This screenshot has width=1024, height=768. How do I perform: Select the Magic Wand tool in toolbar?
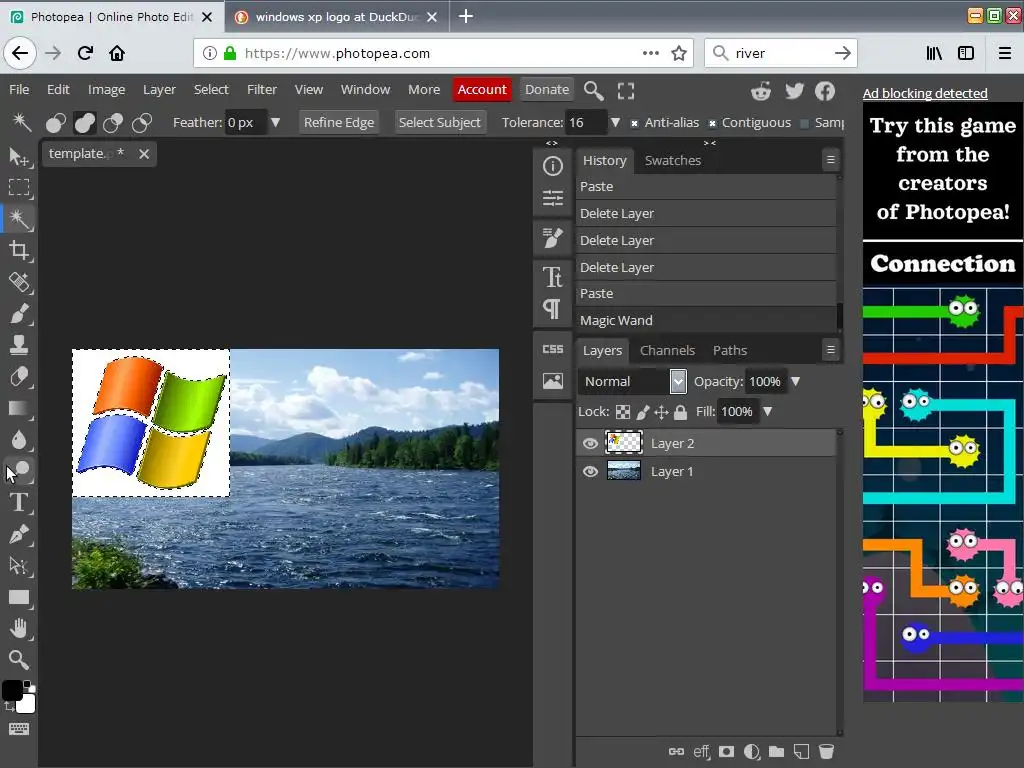(x=18, y=219)
